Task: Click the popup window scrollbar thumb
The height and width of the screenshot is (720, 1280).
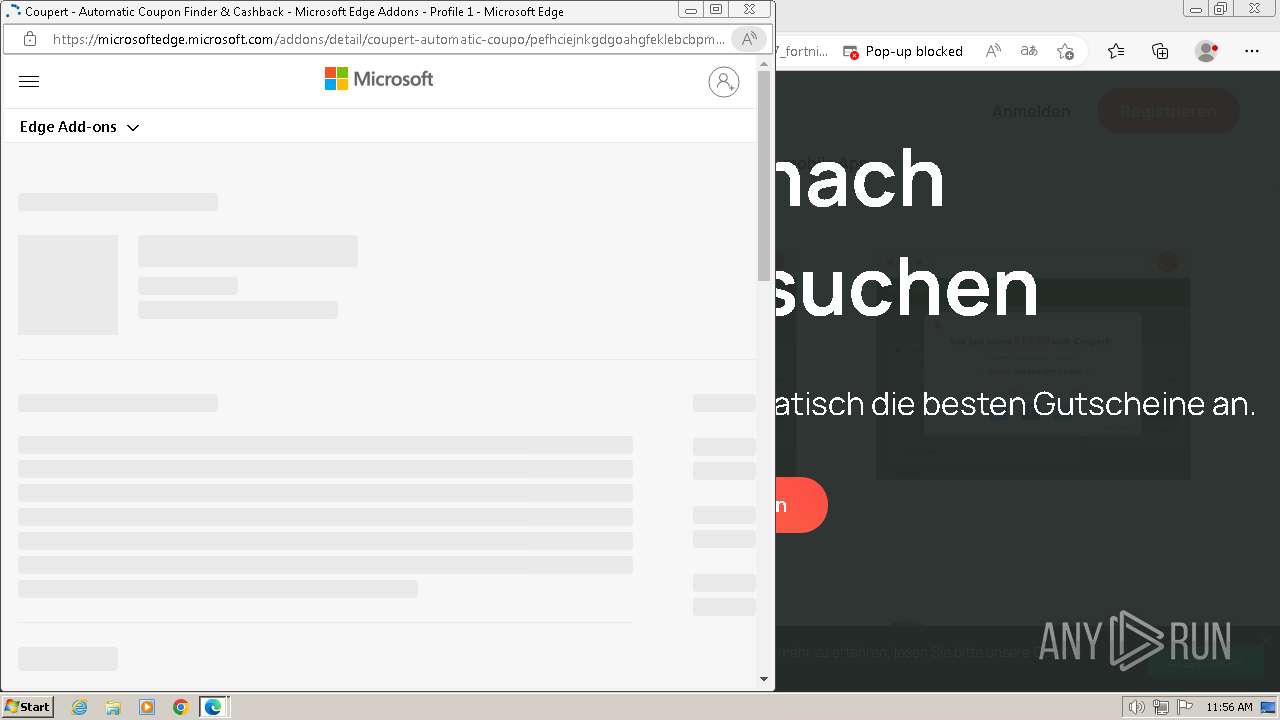Action: 764,175
